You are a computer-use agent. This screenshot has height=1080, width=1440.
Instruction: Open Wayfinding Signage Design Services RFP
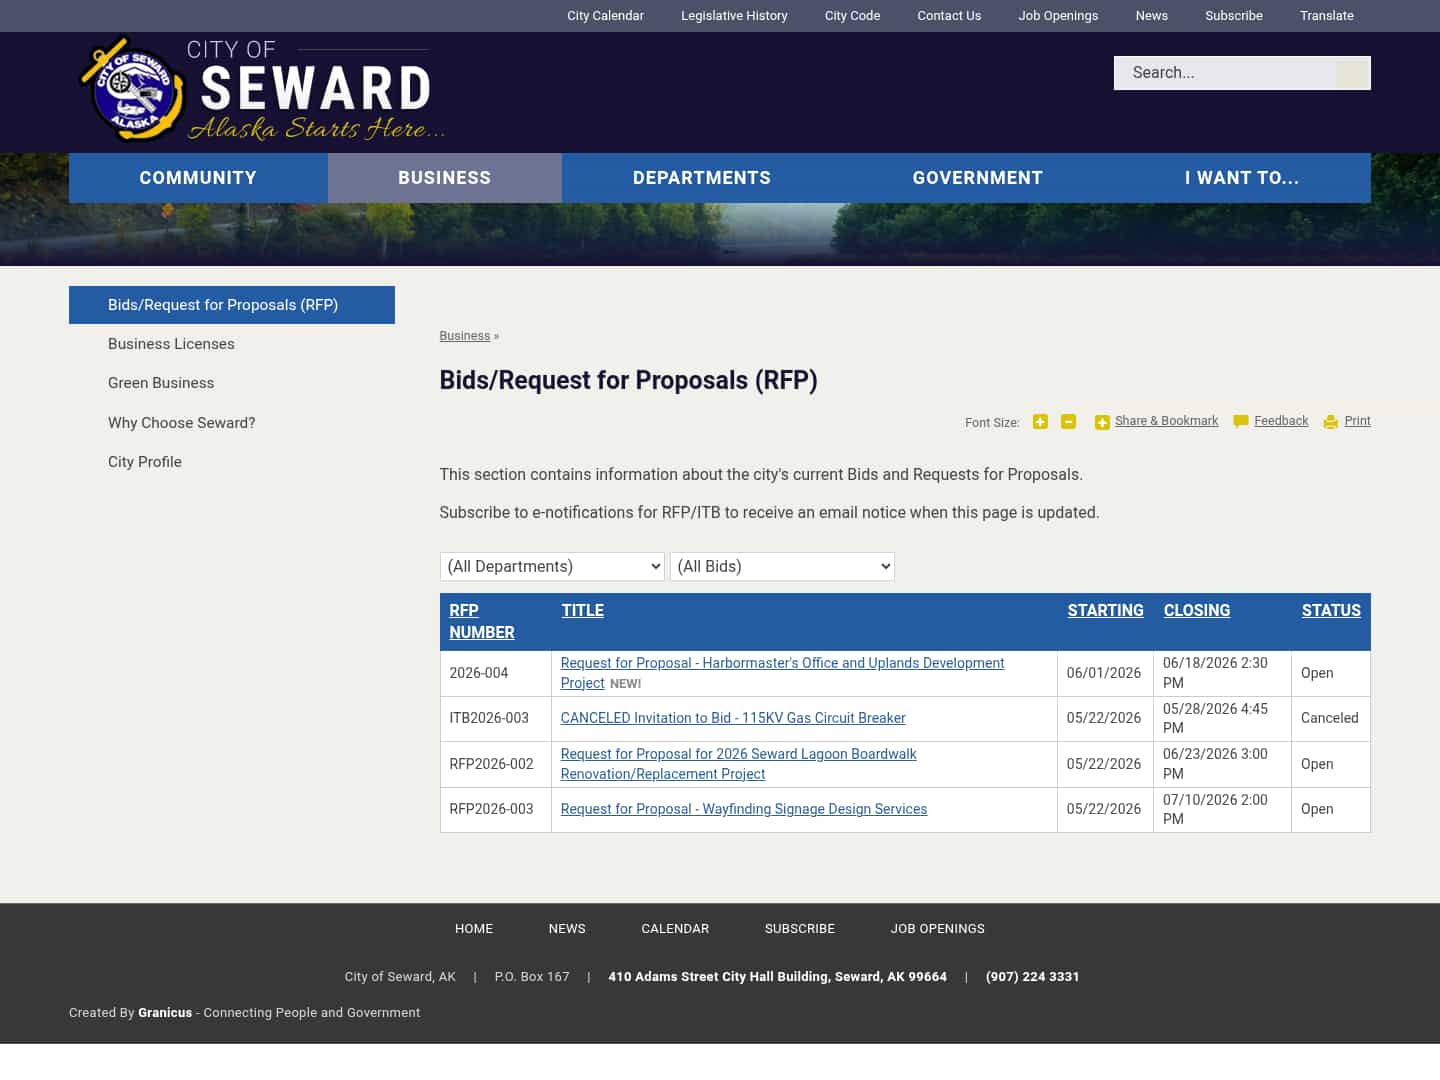[744, 809]
